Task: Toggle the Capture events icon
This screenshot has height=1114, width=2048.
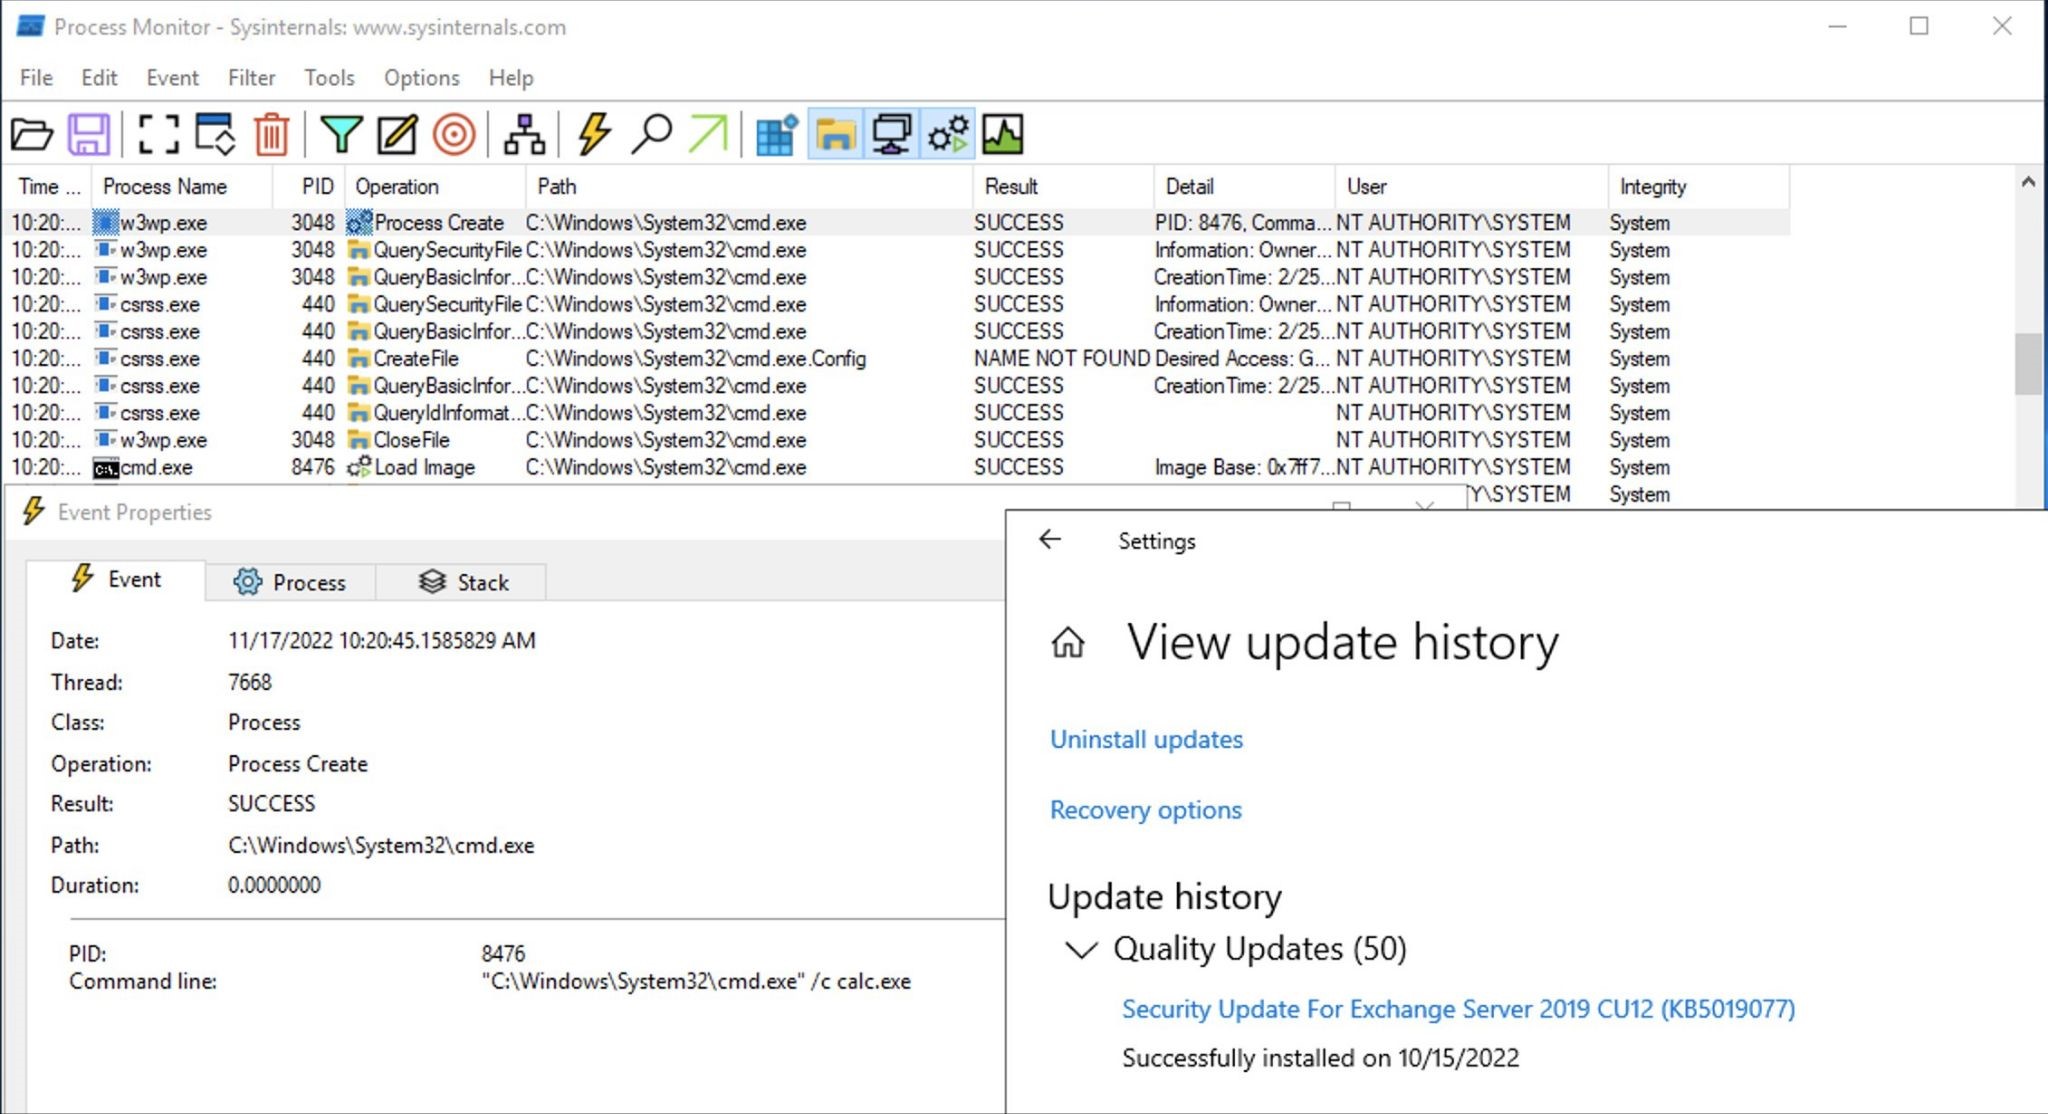Action: tap(158, 134)
